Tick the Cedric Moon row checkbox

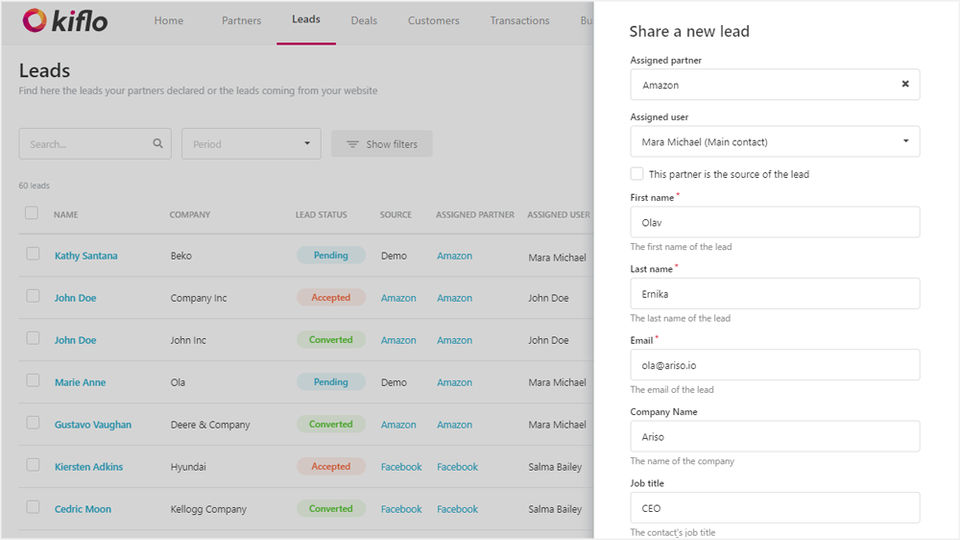pyautogui.click(x=33, y=508)
